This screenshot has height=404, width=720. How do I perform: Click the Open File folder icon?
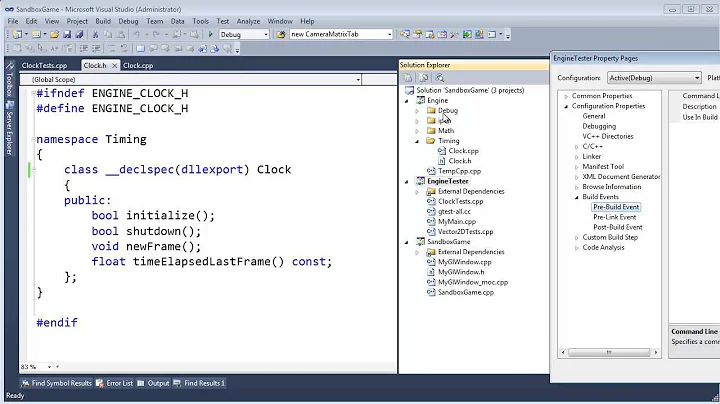pos(53,34)
